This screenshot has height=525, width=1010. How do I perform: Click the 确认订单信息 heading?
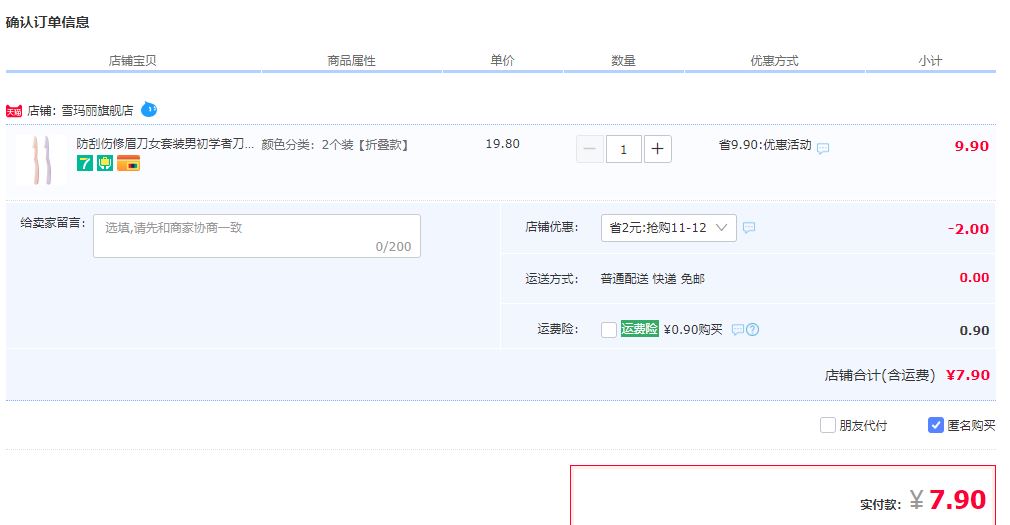(48, 23)
